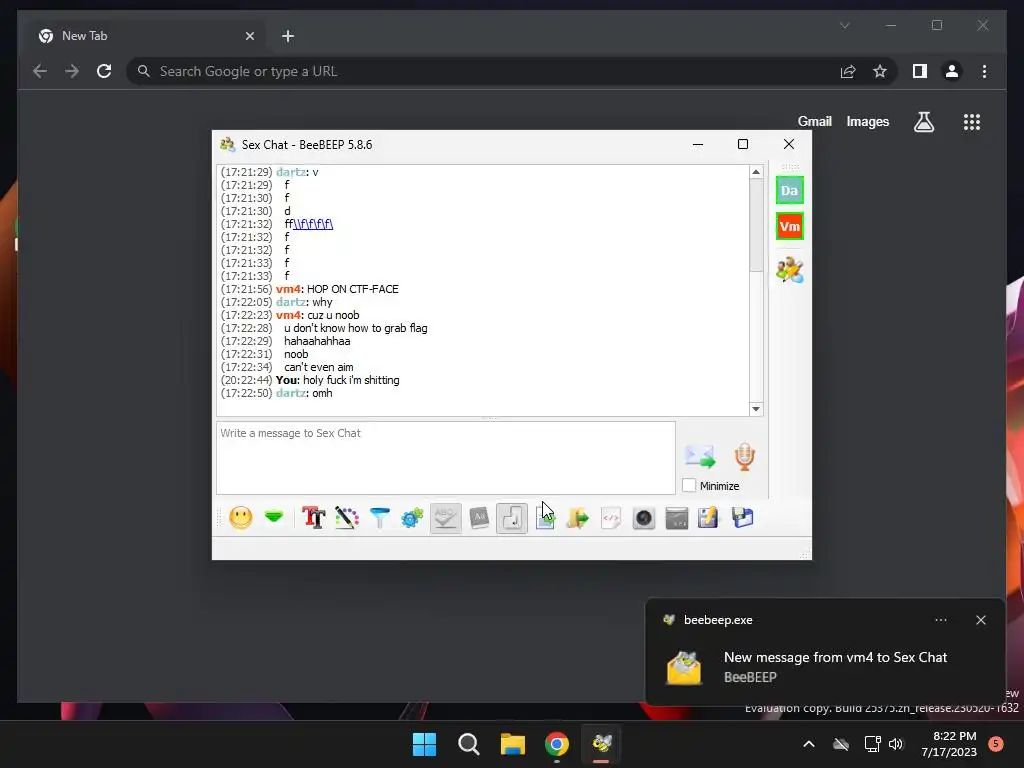The image size is (1024, 768).
Task: Open volume control in system tray
Action: 896,744
